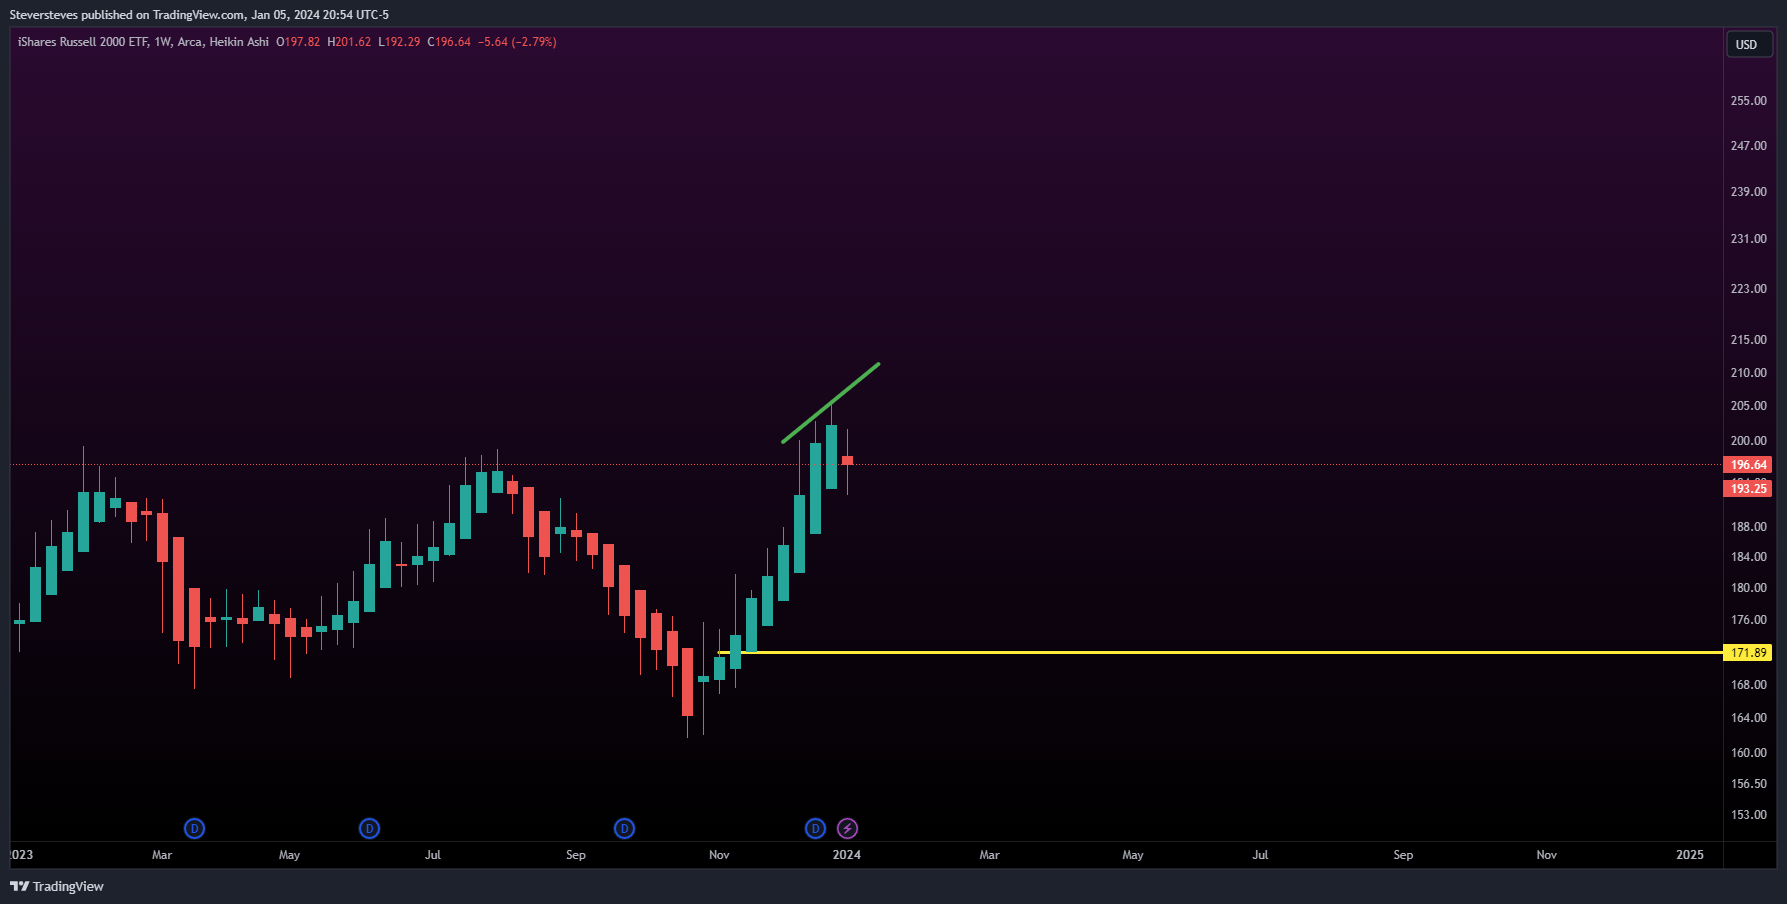Open the USD currency selector
The width and height of the screenshot is (1787, 904).
(x=1749, y=44)
